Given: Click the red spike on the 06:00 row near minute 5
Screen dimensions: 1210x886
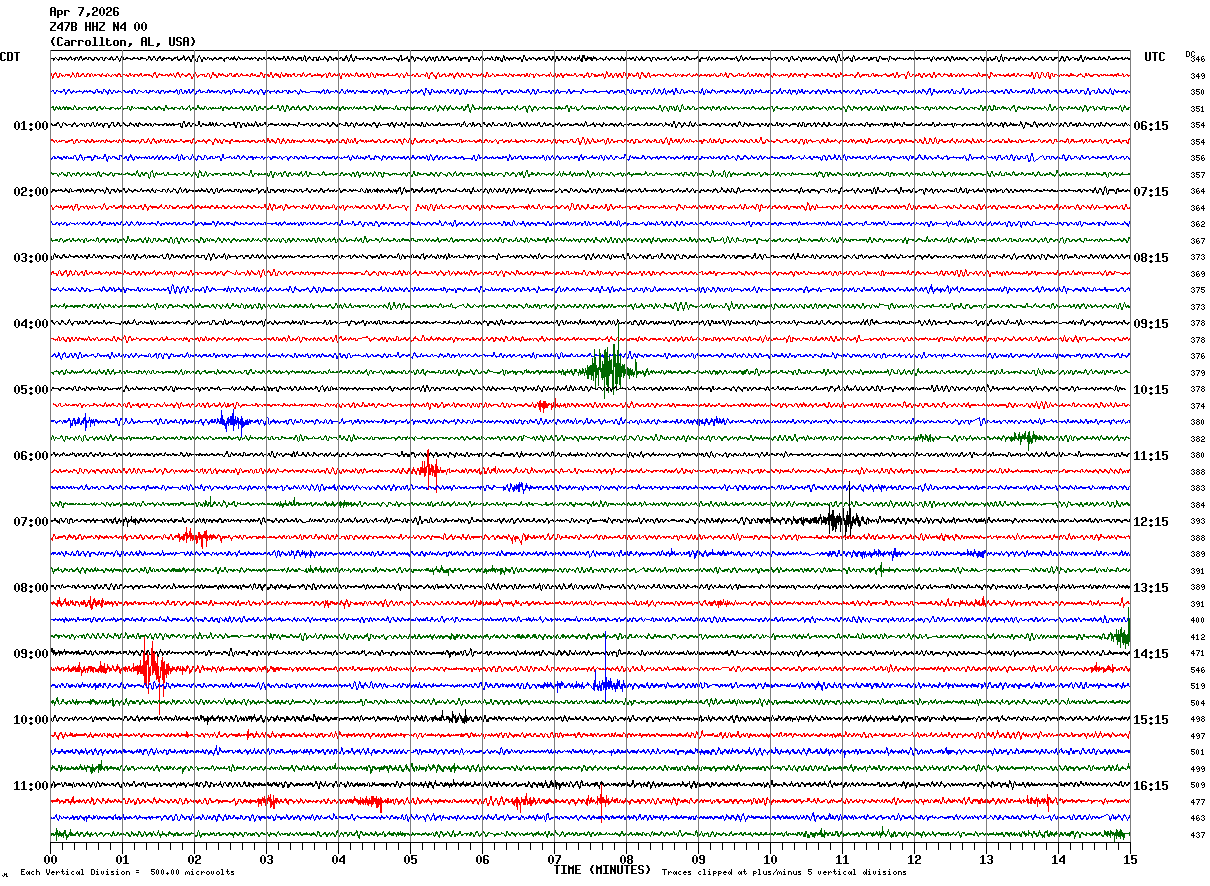Looking at the screenshot, I should point(430,469).
